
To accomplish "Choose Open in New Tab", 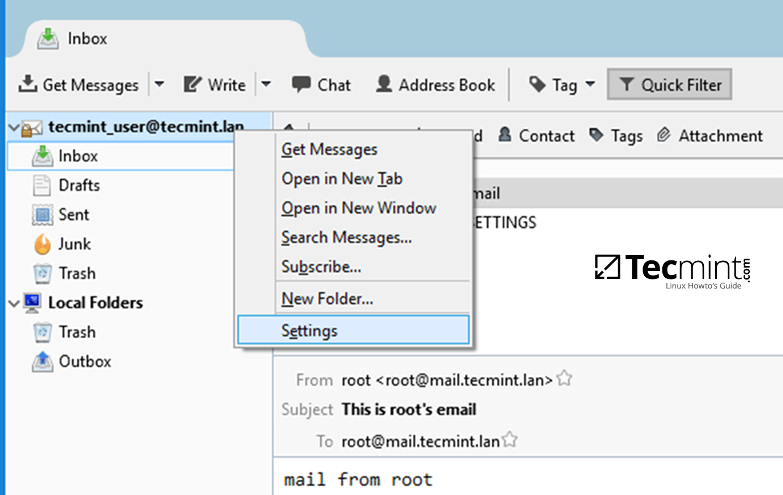I will 354,179.
